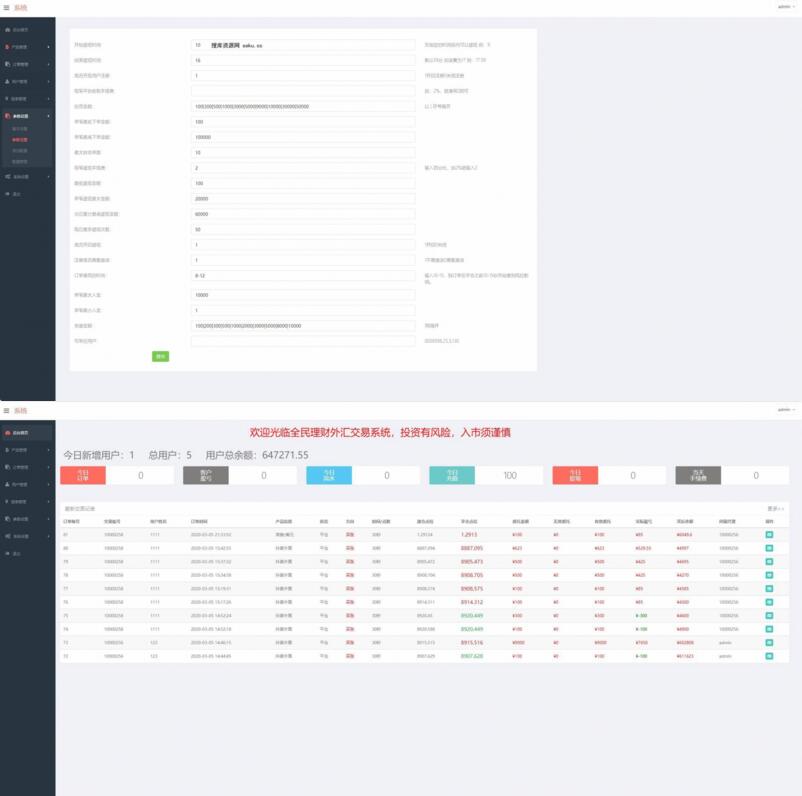The width and height of the screenshot is (802, 796).
Task: Click the 更多 link above the orders table
Action: 775,508
